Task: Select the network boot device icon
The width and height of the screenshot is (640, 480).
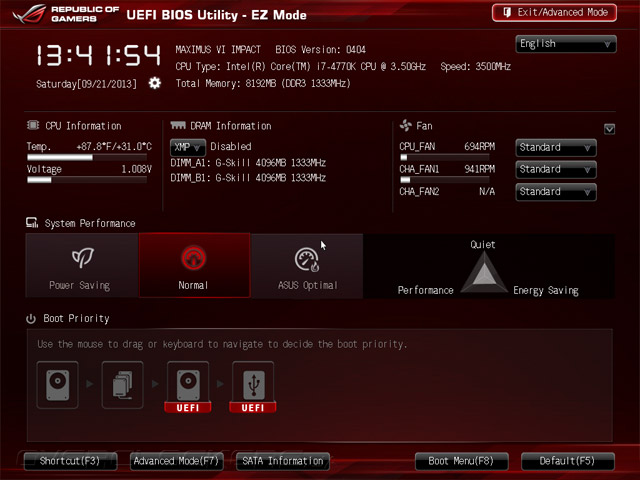Action: click(122, 384)
